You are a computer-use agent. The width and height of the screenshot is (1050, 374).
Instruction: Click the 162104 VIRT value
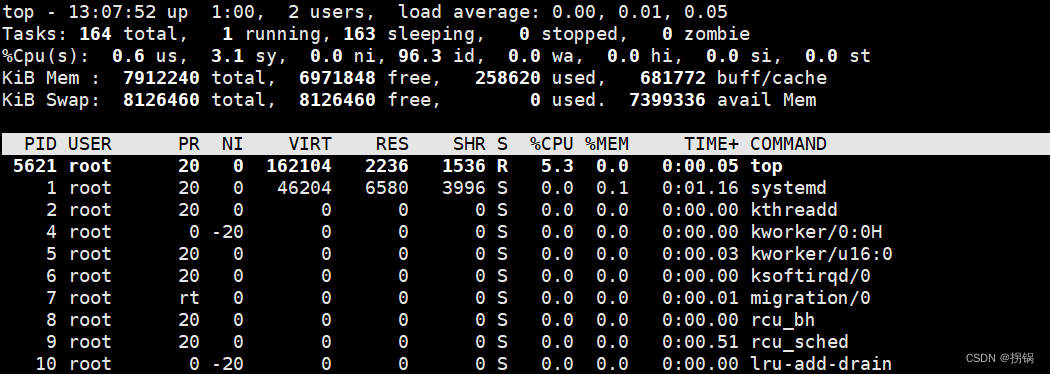299,166
